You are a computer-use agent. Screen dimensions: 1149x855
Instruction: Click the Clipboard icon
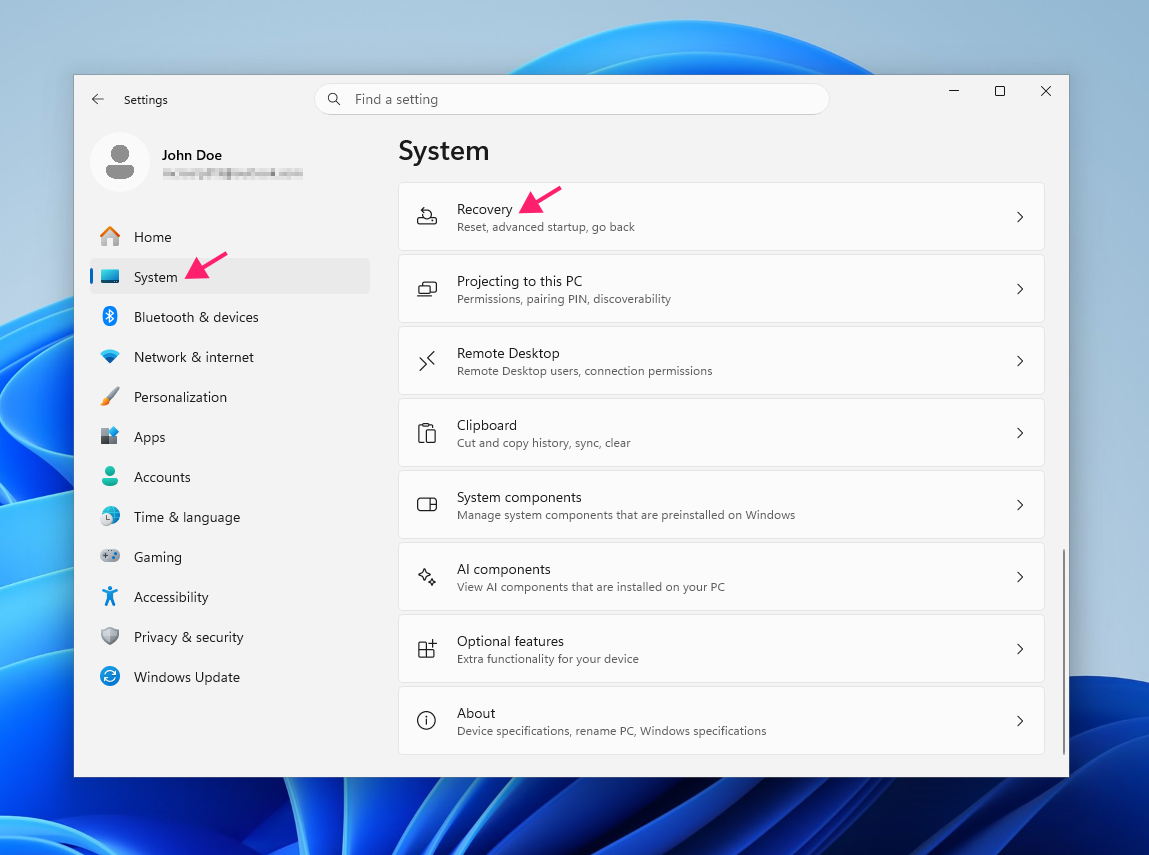(426, 433)
